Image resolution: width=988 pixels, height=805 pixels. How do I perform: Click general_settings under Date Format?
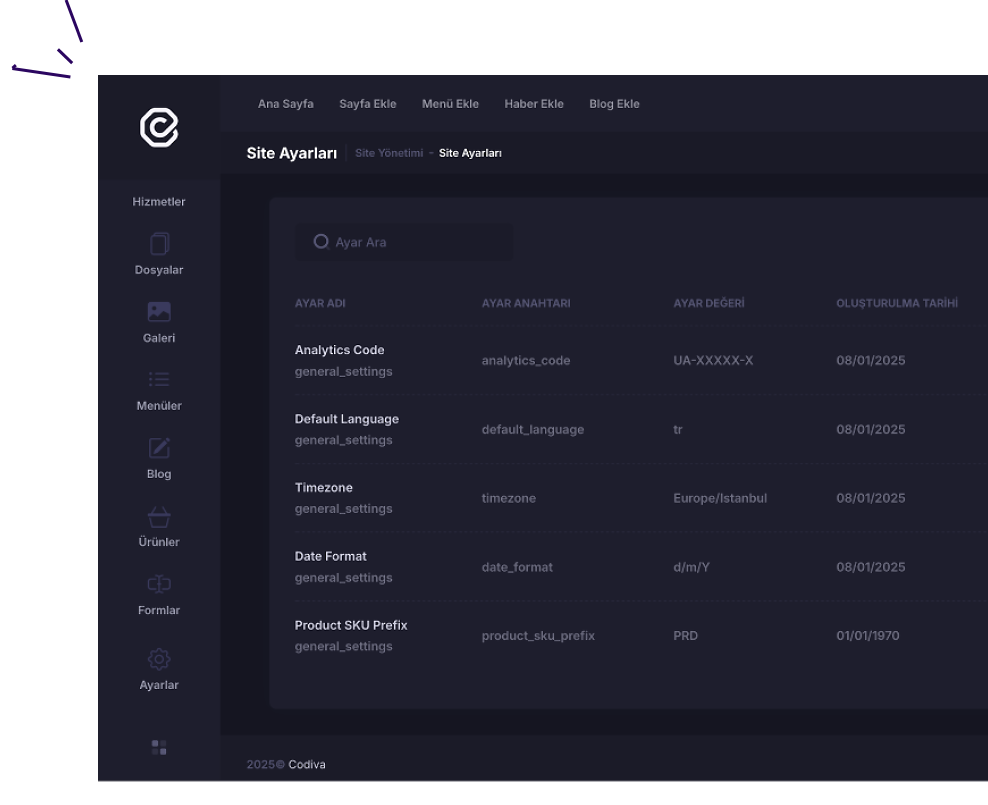(x=343, y=578)
